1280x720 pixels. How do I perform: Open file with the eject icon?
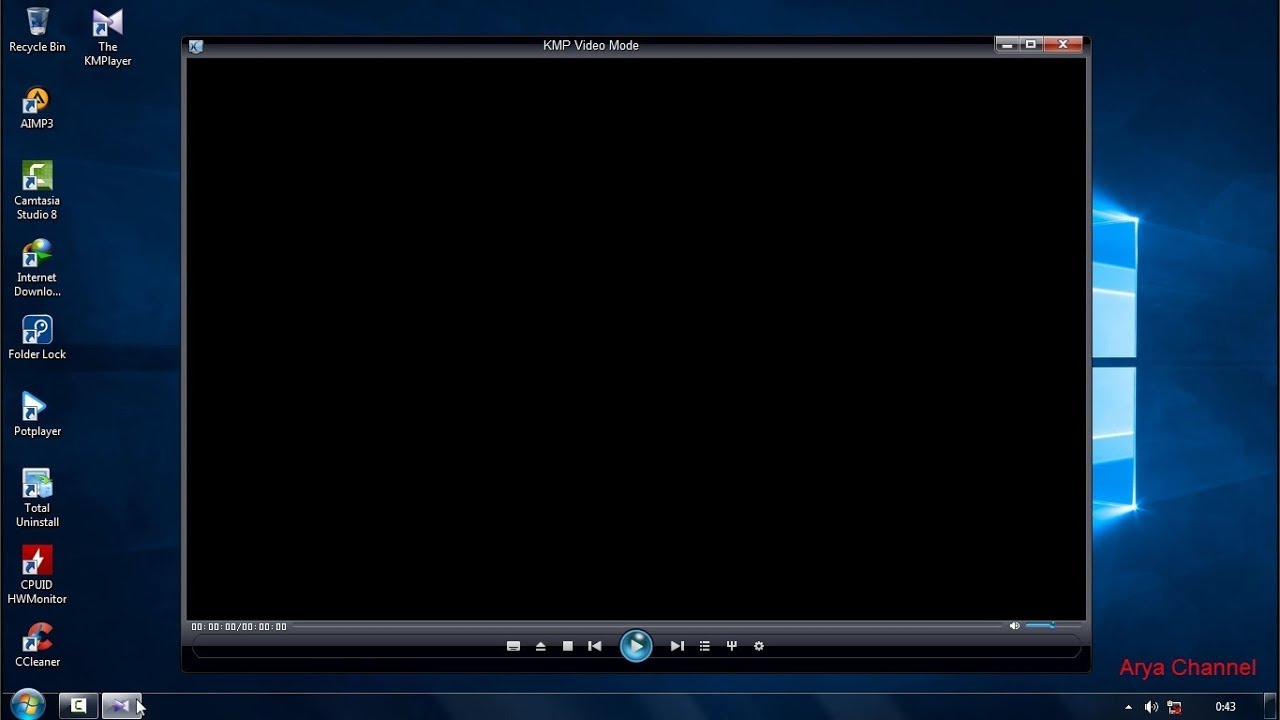click(x=541, y=646)
